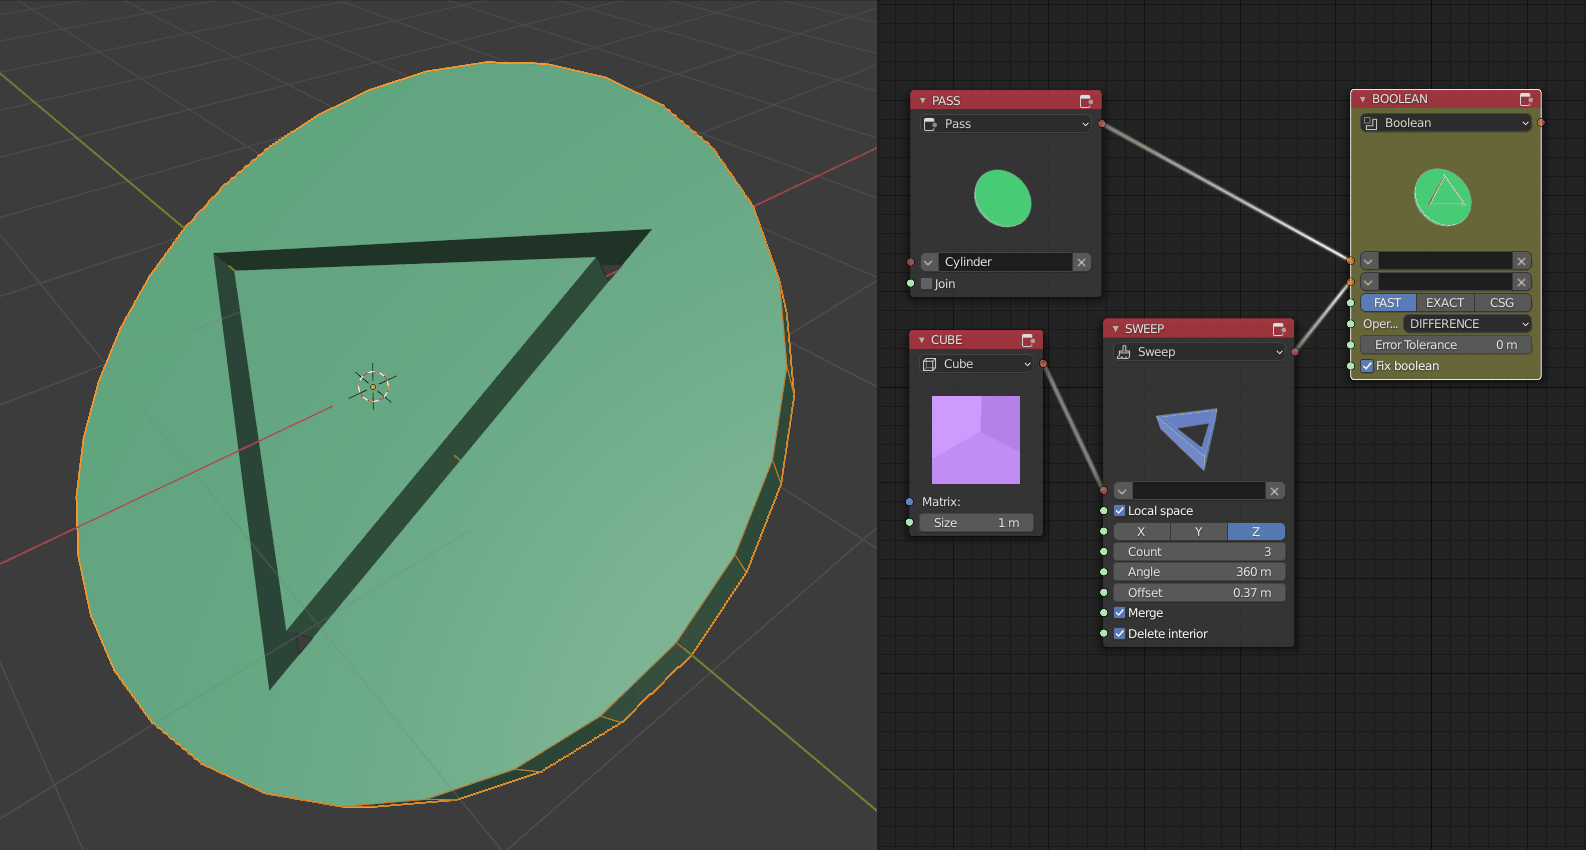Click the purple cube preview thumbnail
Screen dimensions: 1586x850
click(976, 440)
